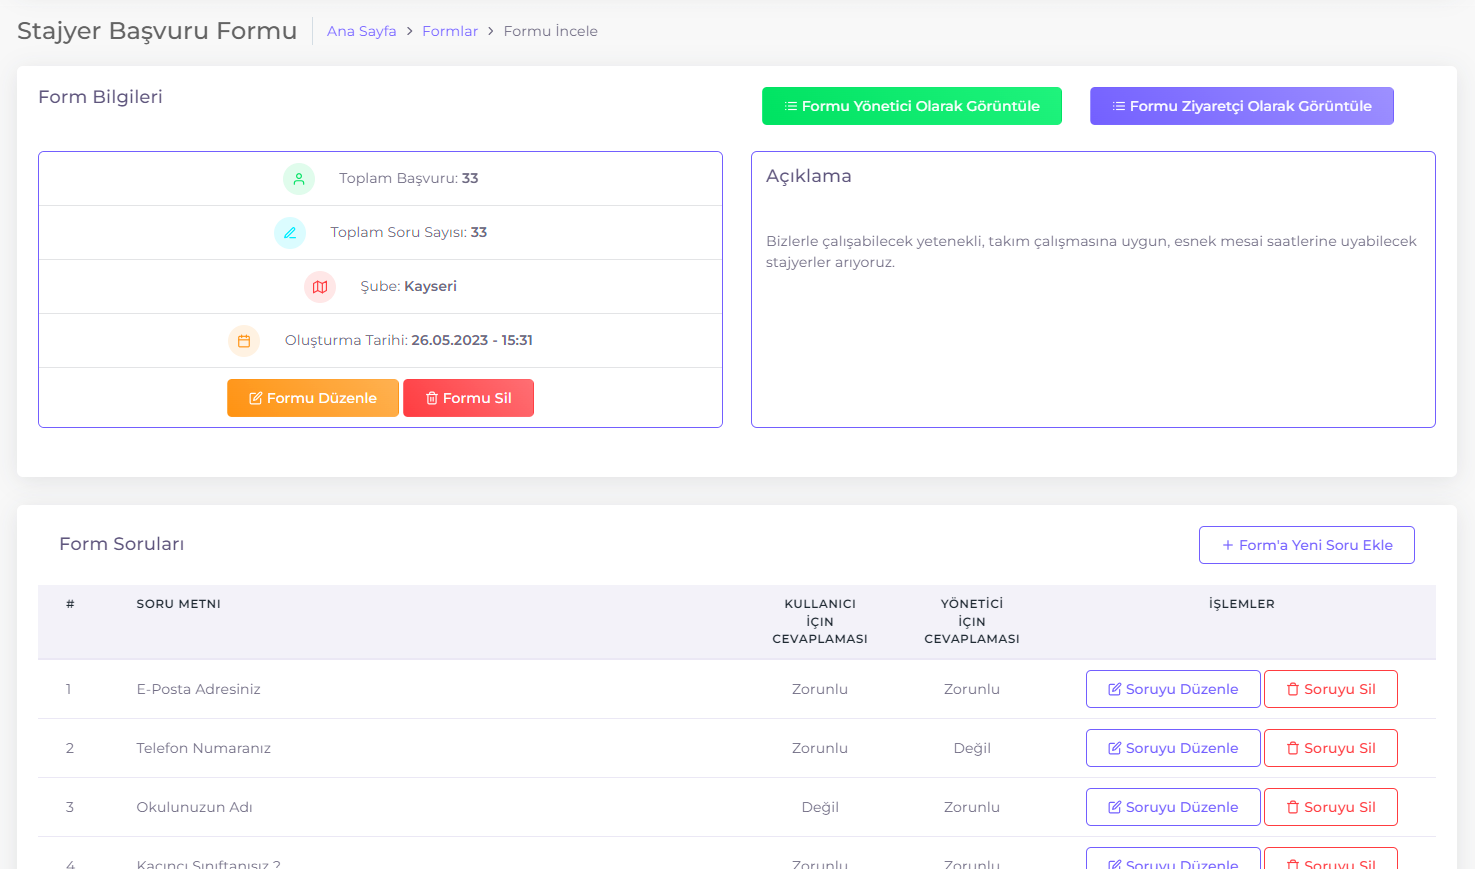This screenshot has width=1475, height=869.
Task: Remove the Okulunuzun Adı question
Action: [x=1330, y=807]
